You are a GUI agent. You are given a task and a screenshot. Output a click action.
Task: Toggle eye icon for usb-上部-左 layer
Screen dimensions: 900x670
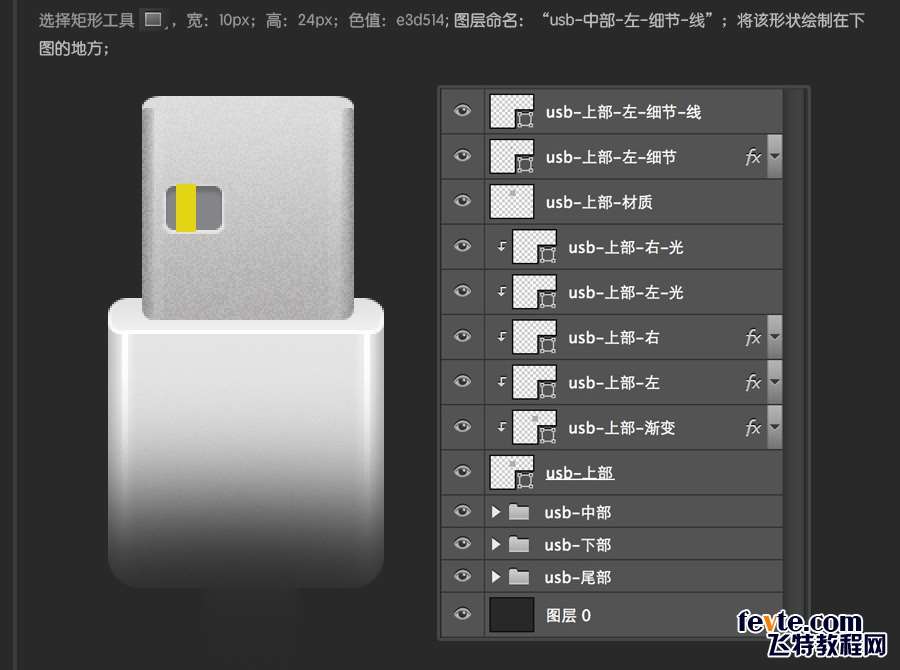coord(462,381)
